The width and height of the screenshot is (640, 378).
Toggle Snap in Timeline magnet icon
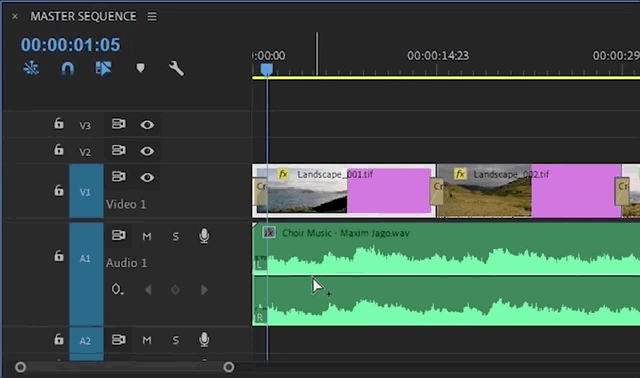(x=67, y=68)
